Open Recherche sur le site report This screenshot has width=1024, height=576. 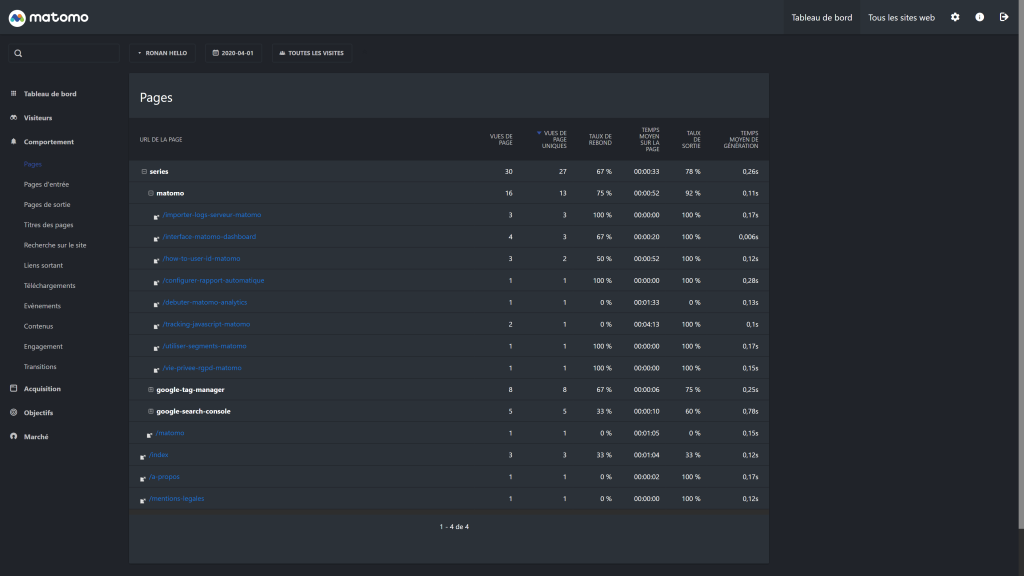(55, 246)
